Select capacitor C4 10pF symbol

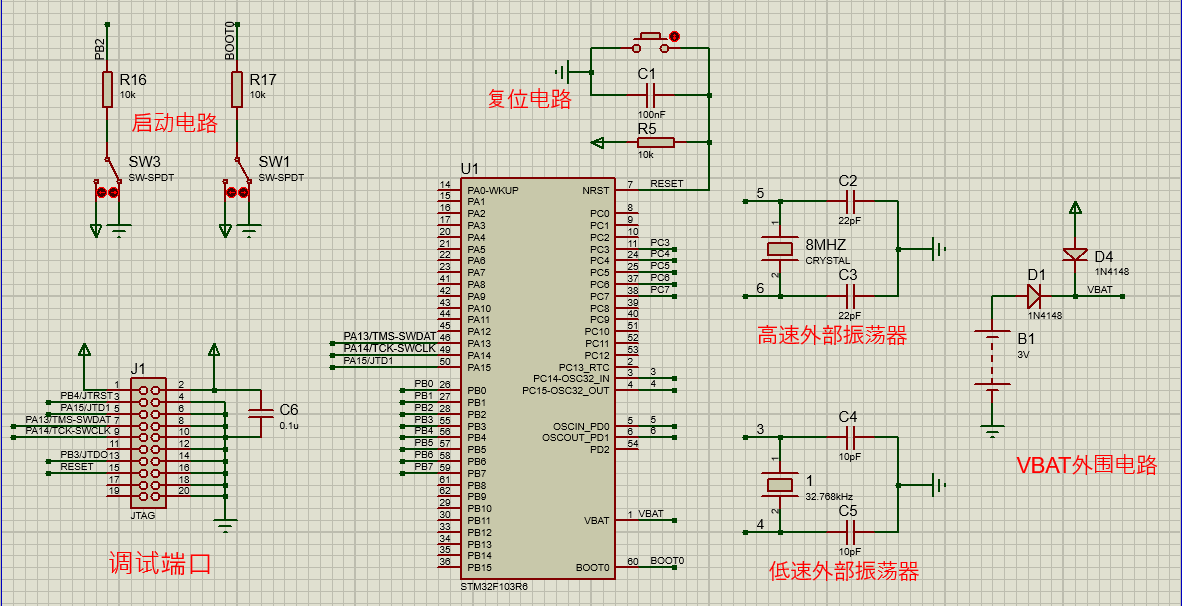[850, 436]
